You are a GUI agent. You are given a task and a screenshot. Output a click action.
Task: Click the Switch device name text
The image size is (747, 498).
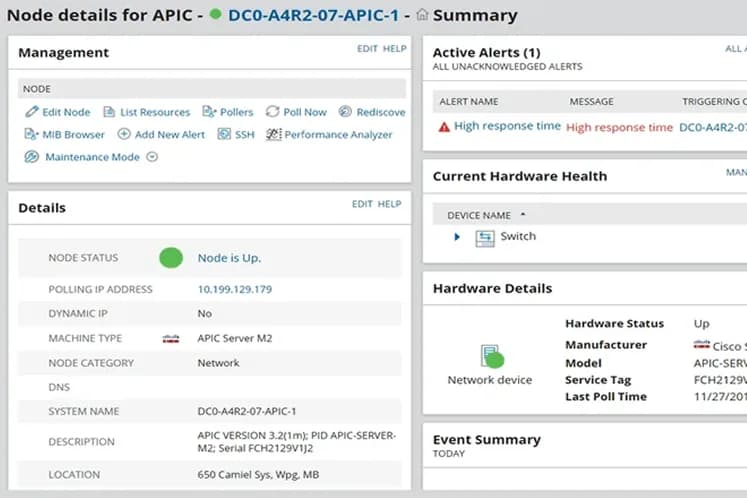coord(518,236)
